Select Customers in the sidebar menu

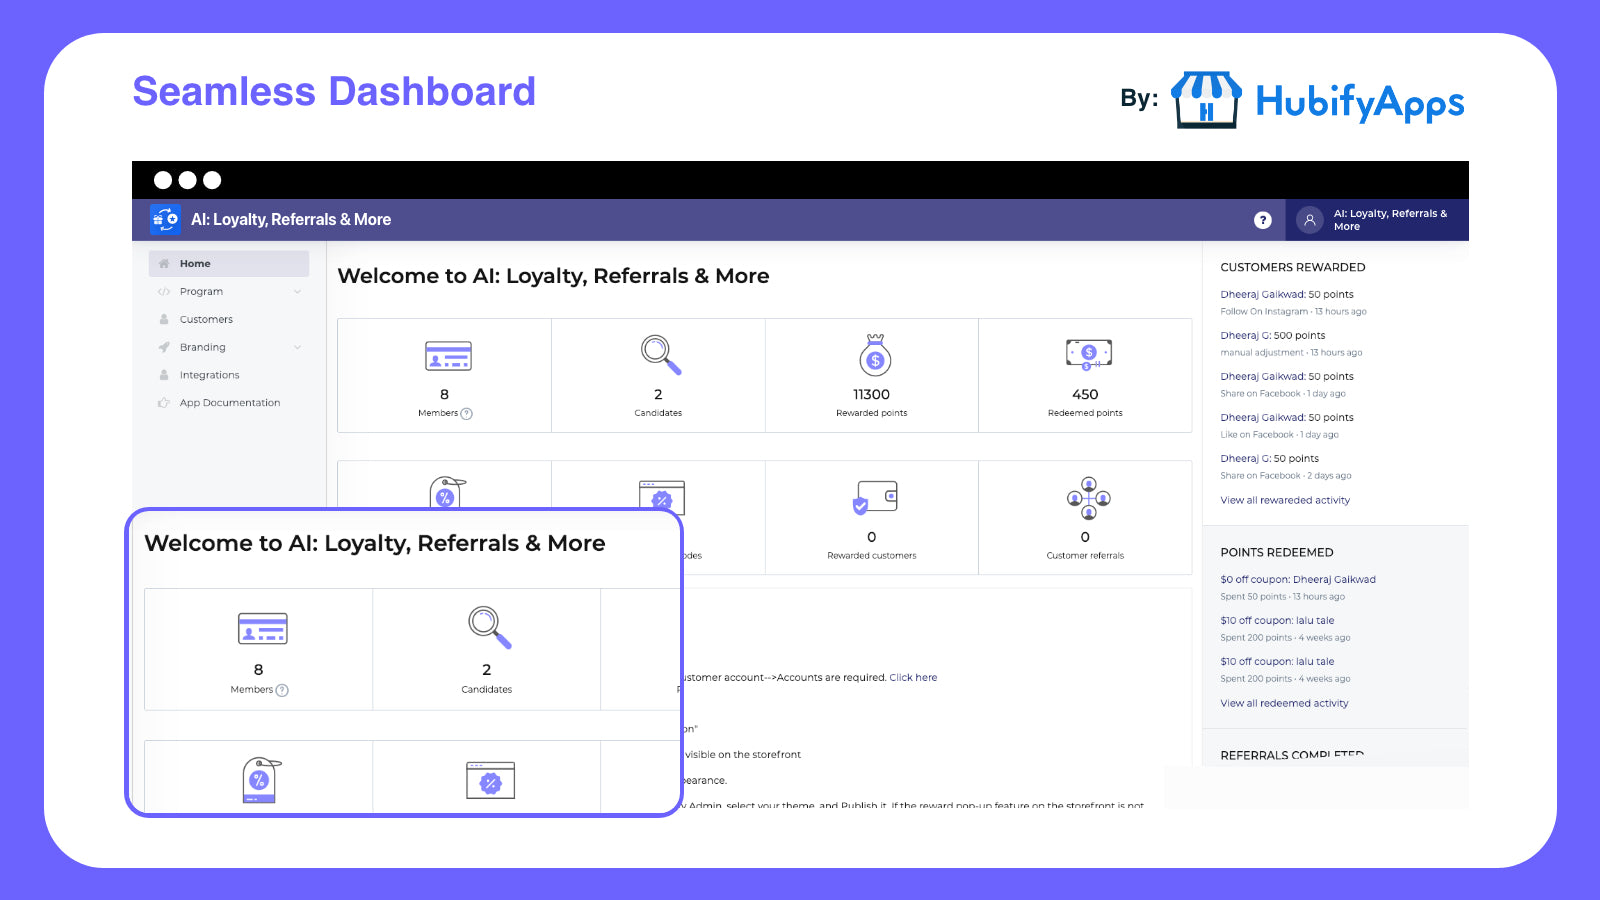pos(206,319)
